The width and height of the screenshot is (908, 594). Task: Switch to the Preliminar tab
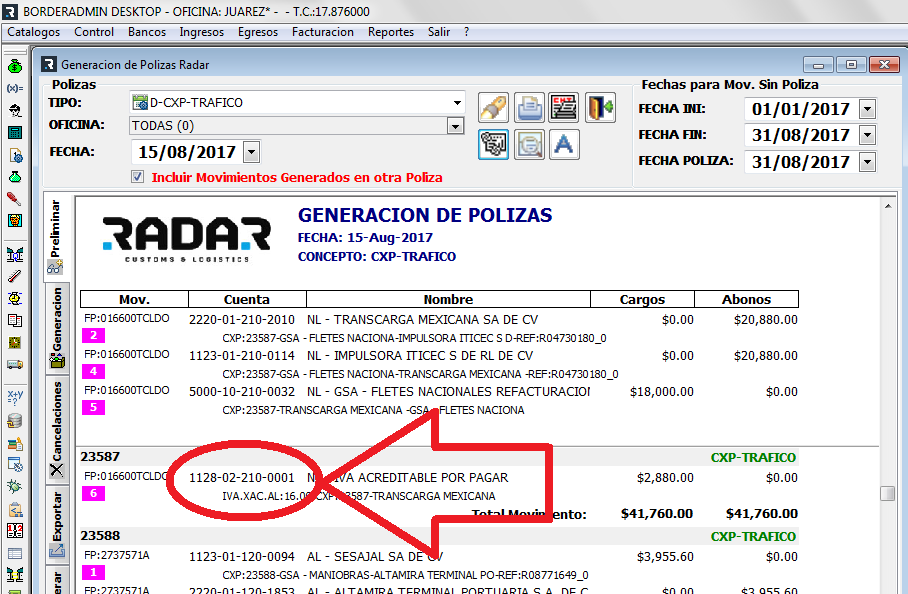click(x=55, y=236)
